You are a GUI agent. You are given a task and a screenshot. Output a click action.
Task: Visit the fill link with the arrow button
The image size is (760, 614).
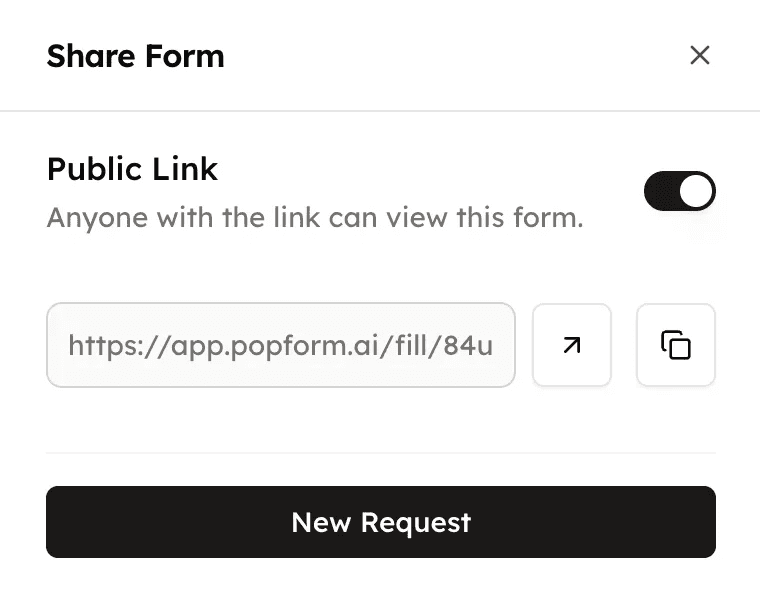click(x=571, y=345)
